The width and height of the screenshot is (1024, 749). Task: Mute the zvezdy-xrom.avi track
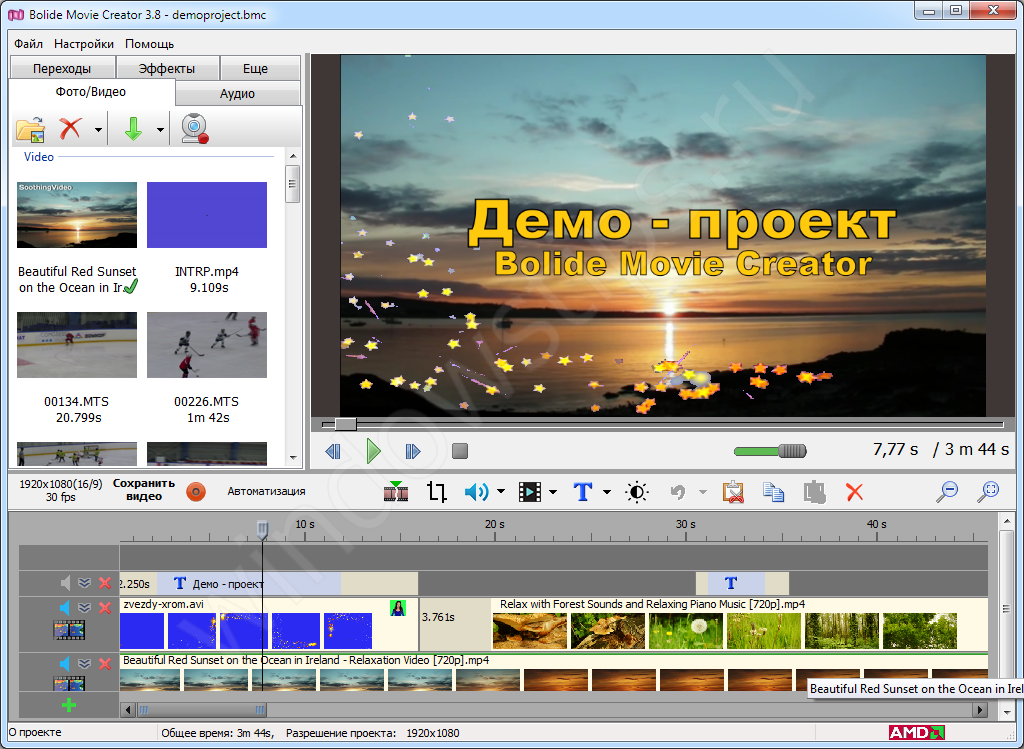[x=65, y=608]
